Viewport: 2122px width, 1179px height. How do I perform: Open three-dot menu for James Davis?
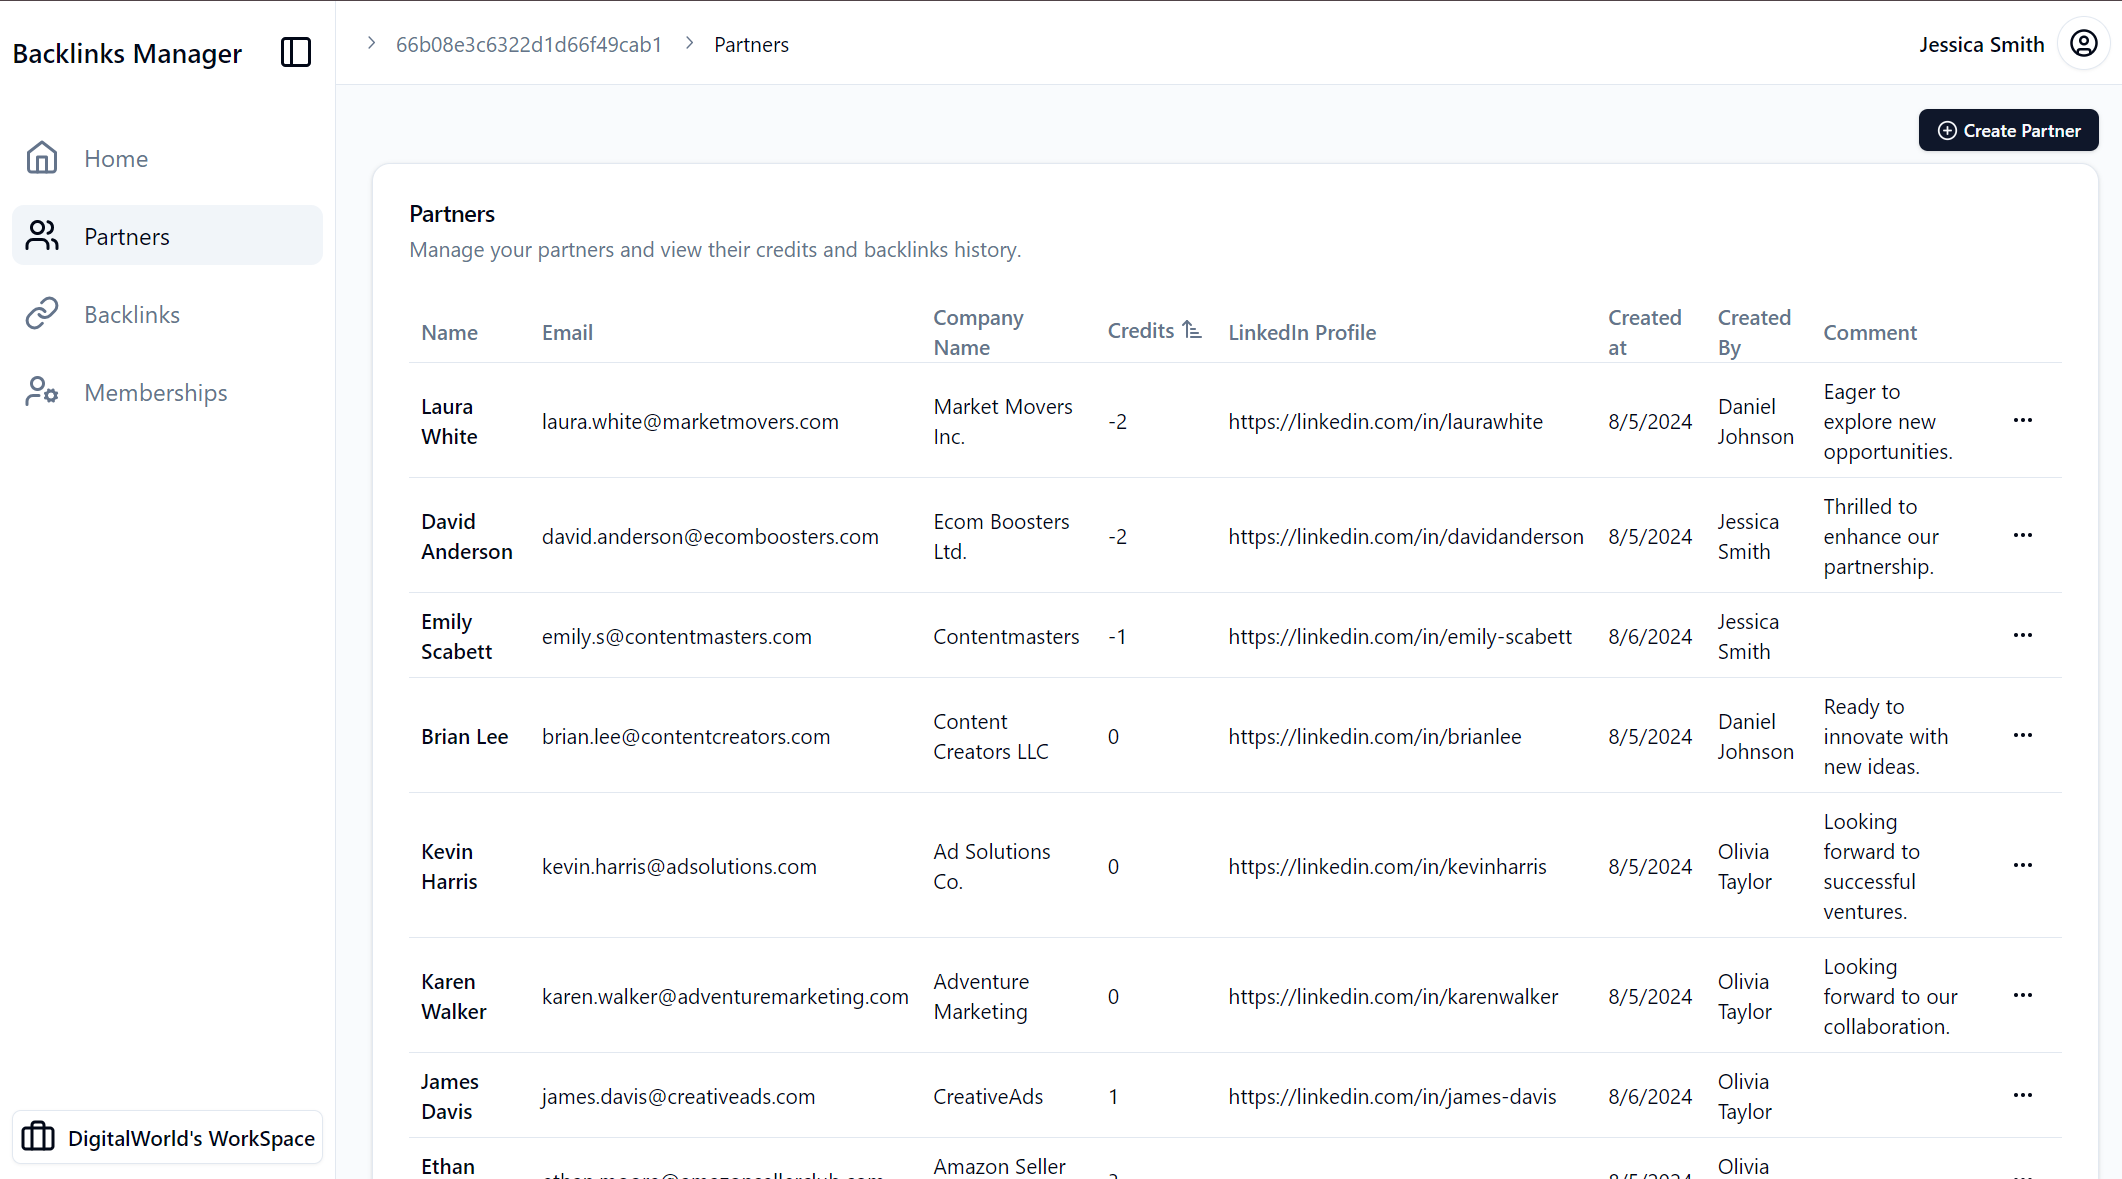(x=2022, y=1095)
